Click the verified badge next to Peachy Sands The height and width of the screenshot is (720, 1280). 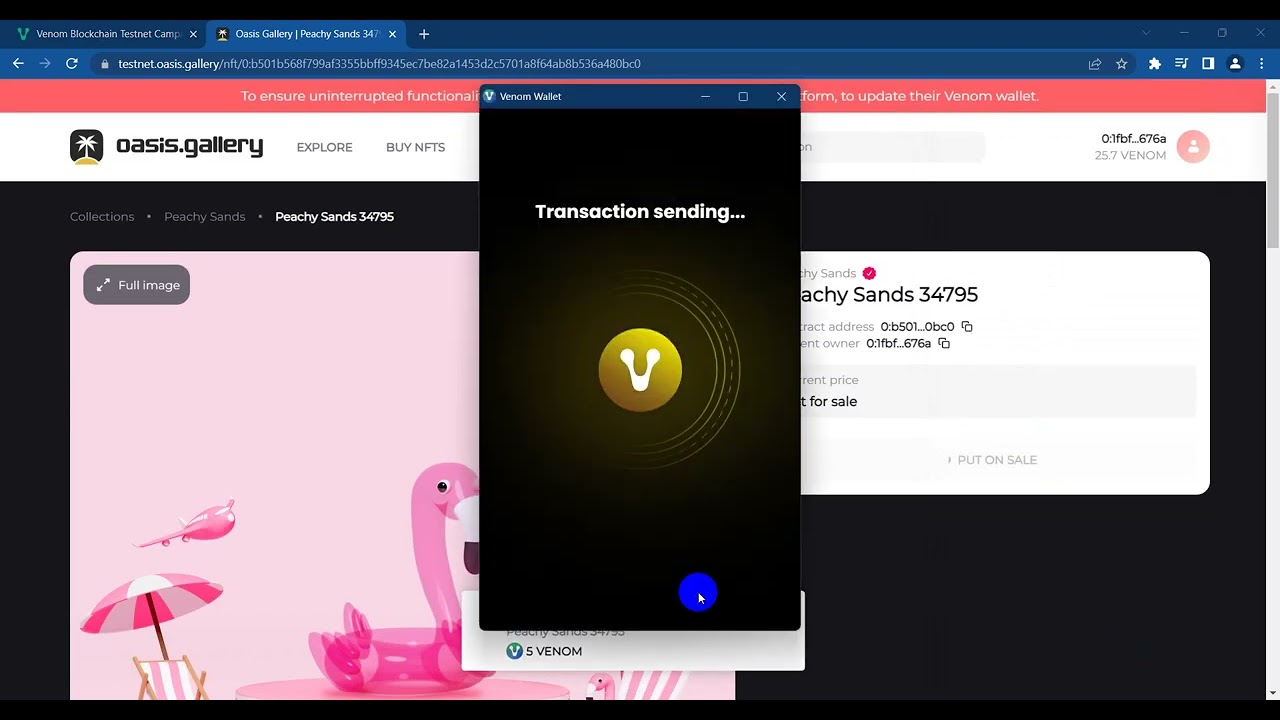[869, 273]
